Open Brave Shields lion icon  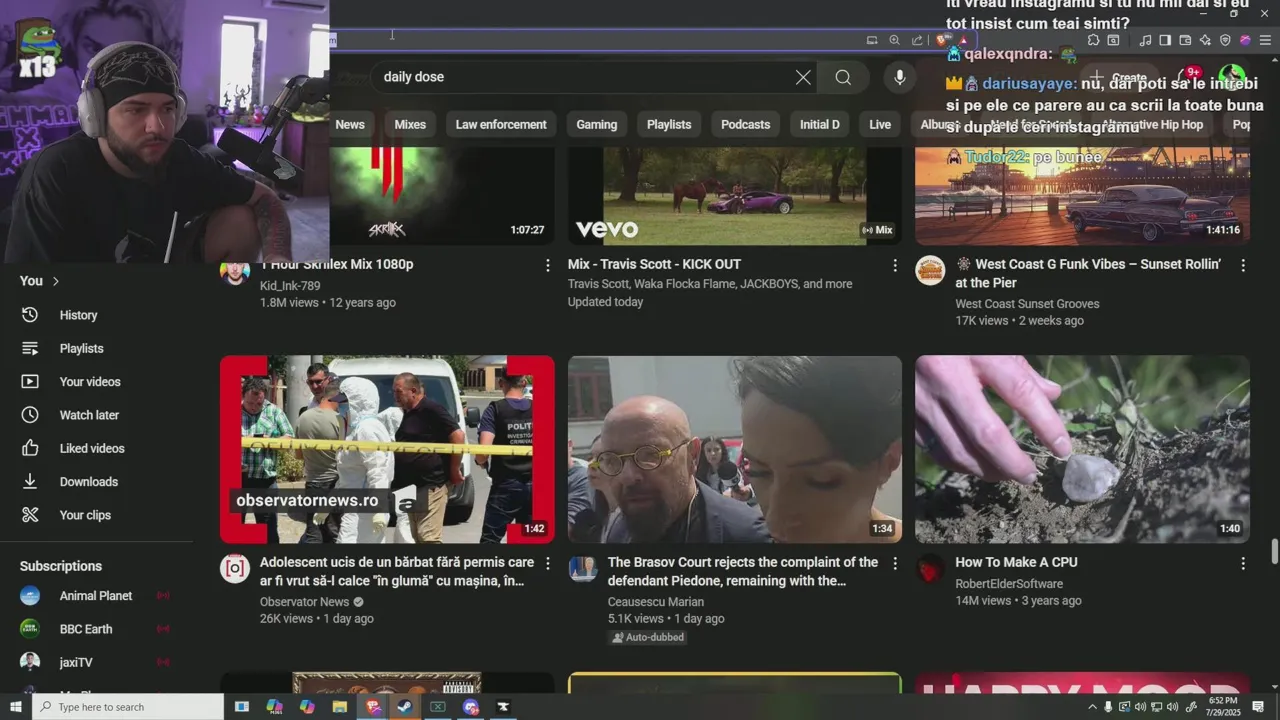[943, 40]
